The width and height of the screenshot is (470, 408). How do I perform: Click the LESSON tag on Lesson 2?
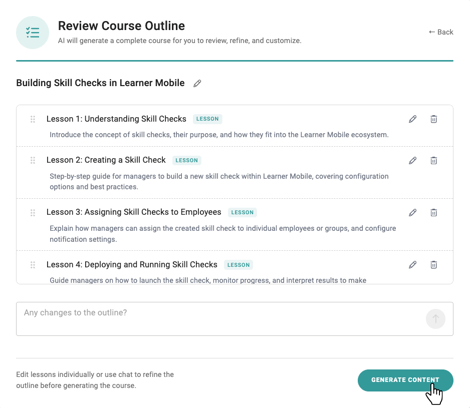coord(187,160)
